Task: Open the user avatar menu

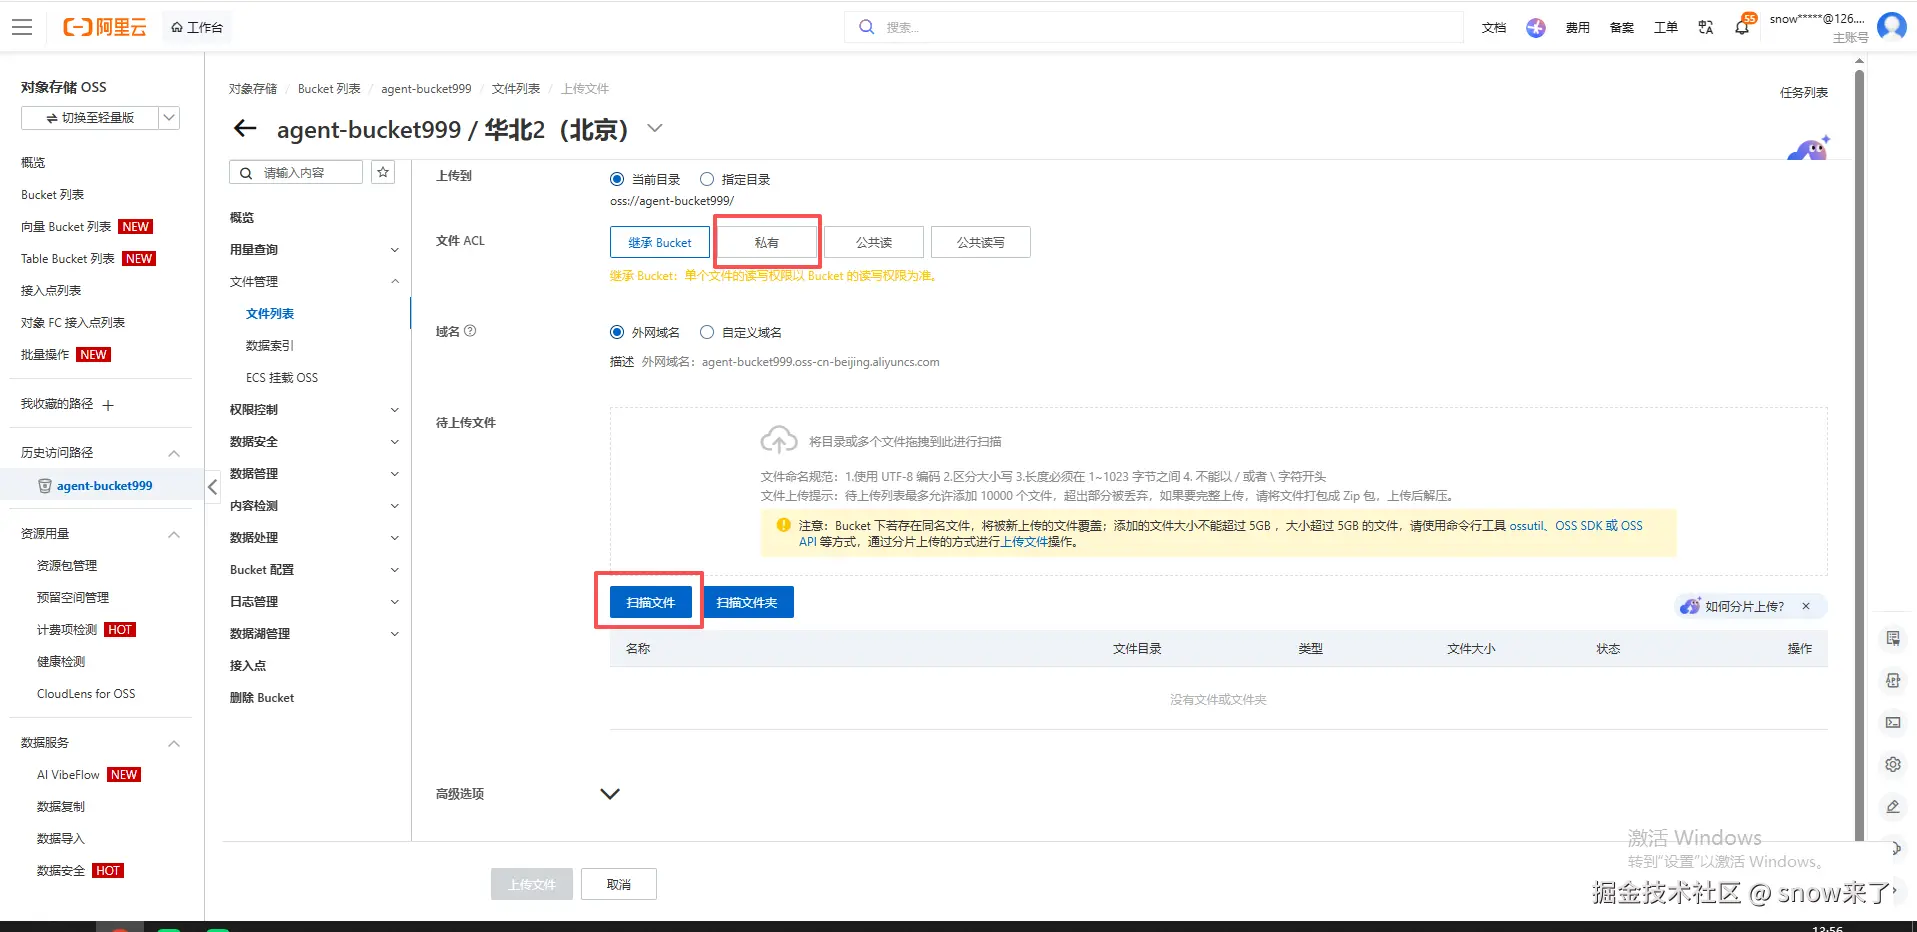Action: pyautogui.click(x=1891, y=26)
